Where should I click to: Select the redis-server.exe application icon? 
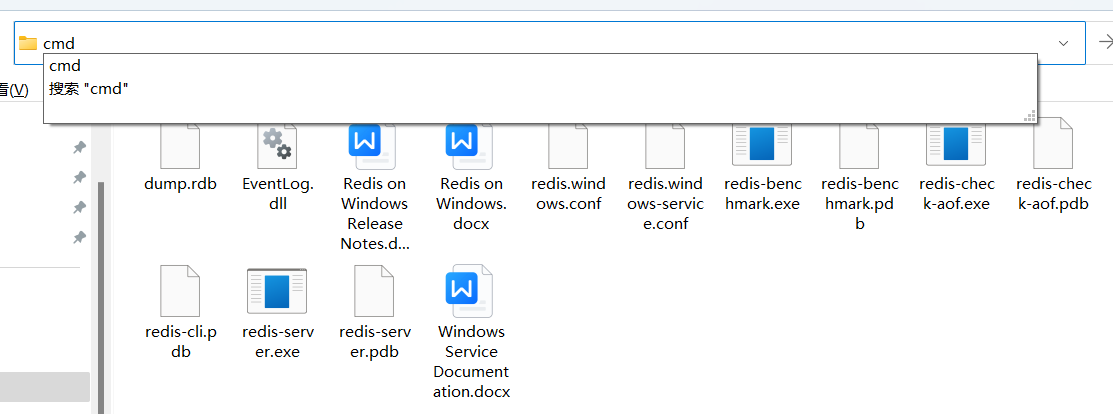click(277, 291)
